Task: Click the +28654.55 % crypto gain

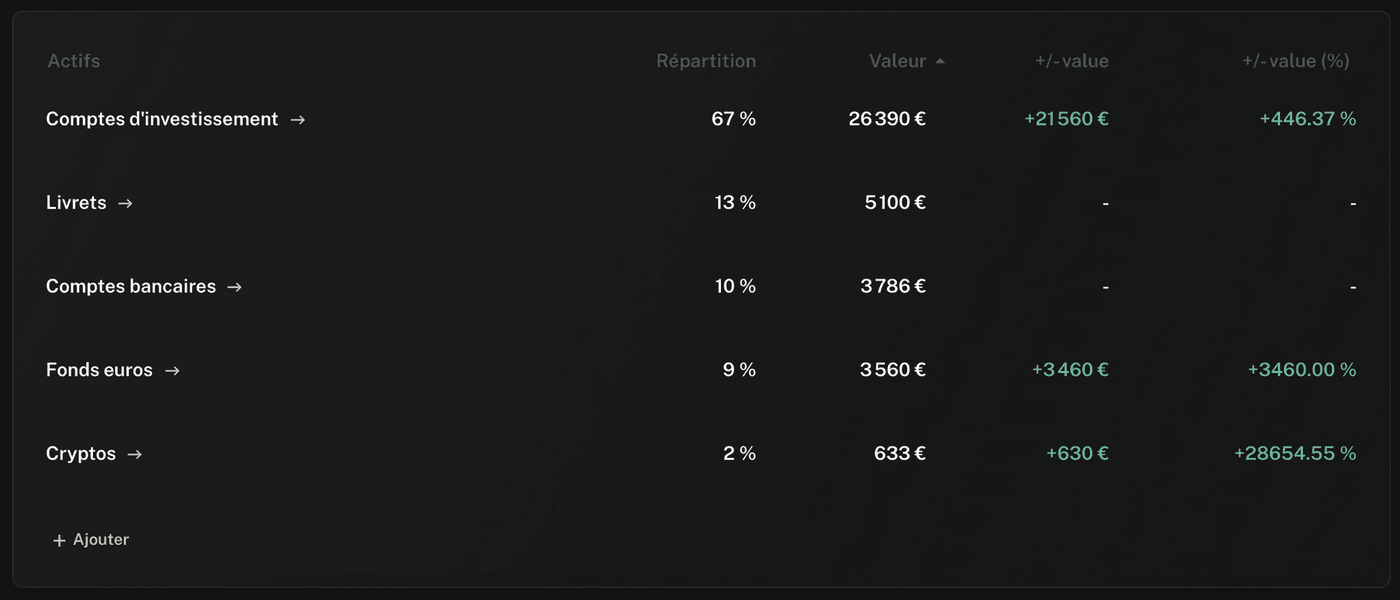Action: pyautogui.click(x=1295, y=454)
